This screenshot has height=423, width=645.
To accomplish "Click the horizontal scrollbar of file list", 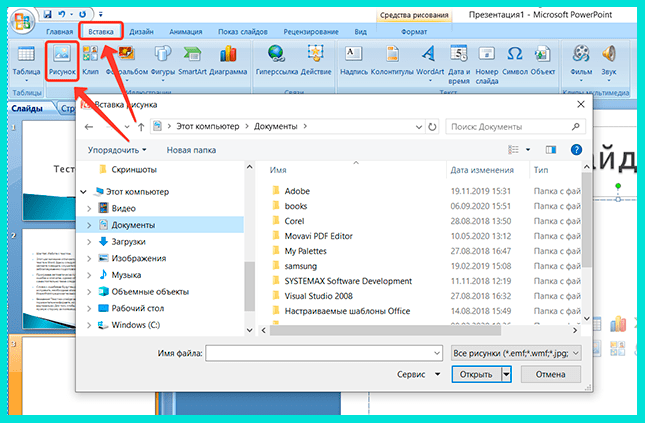I will pos(385,330).
